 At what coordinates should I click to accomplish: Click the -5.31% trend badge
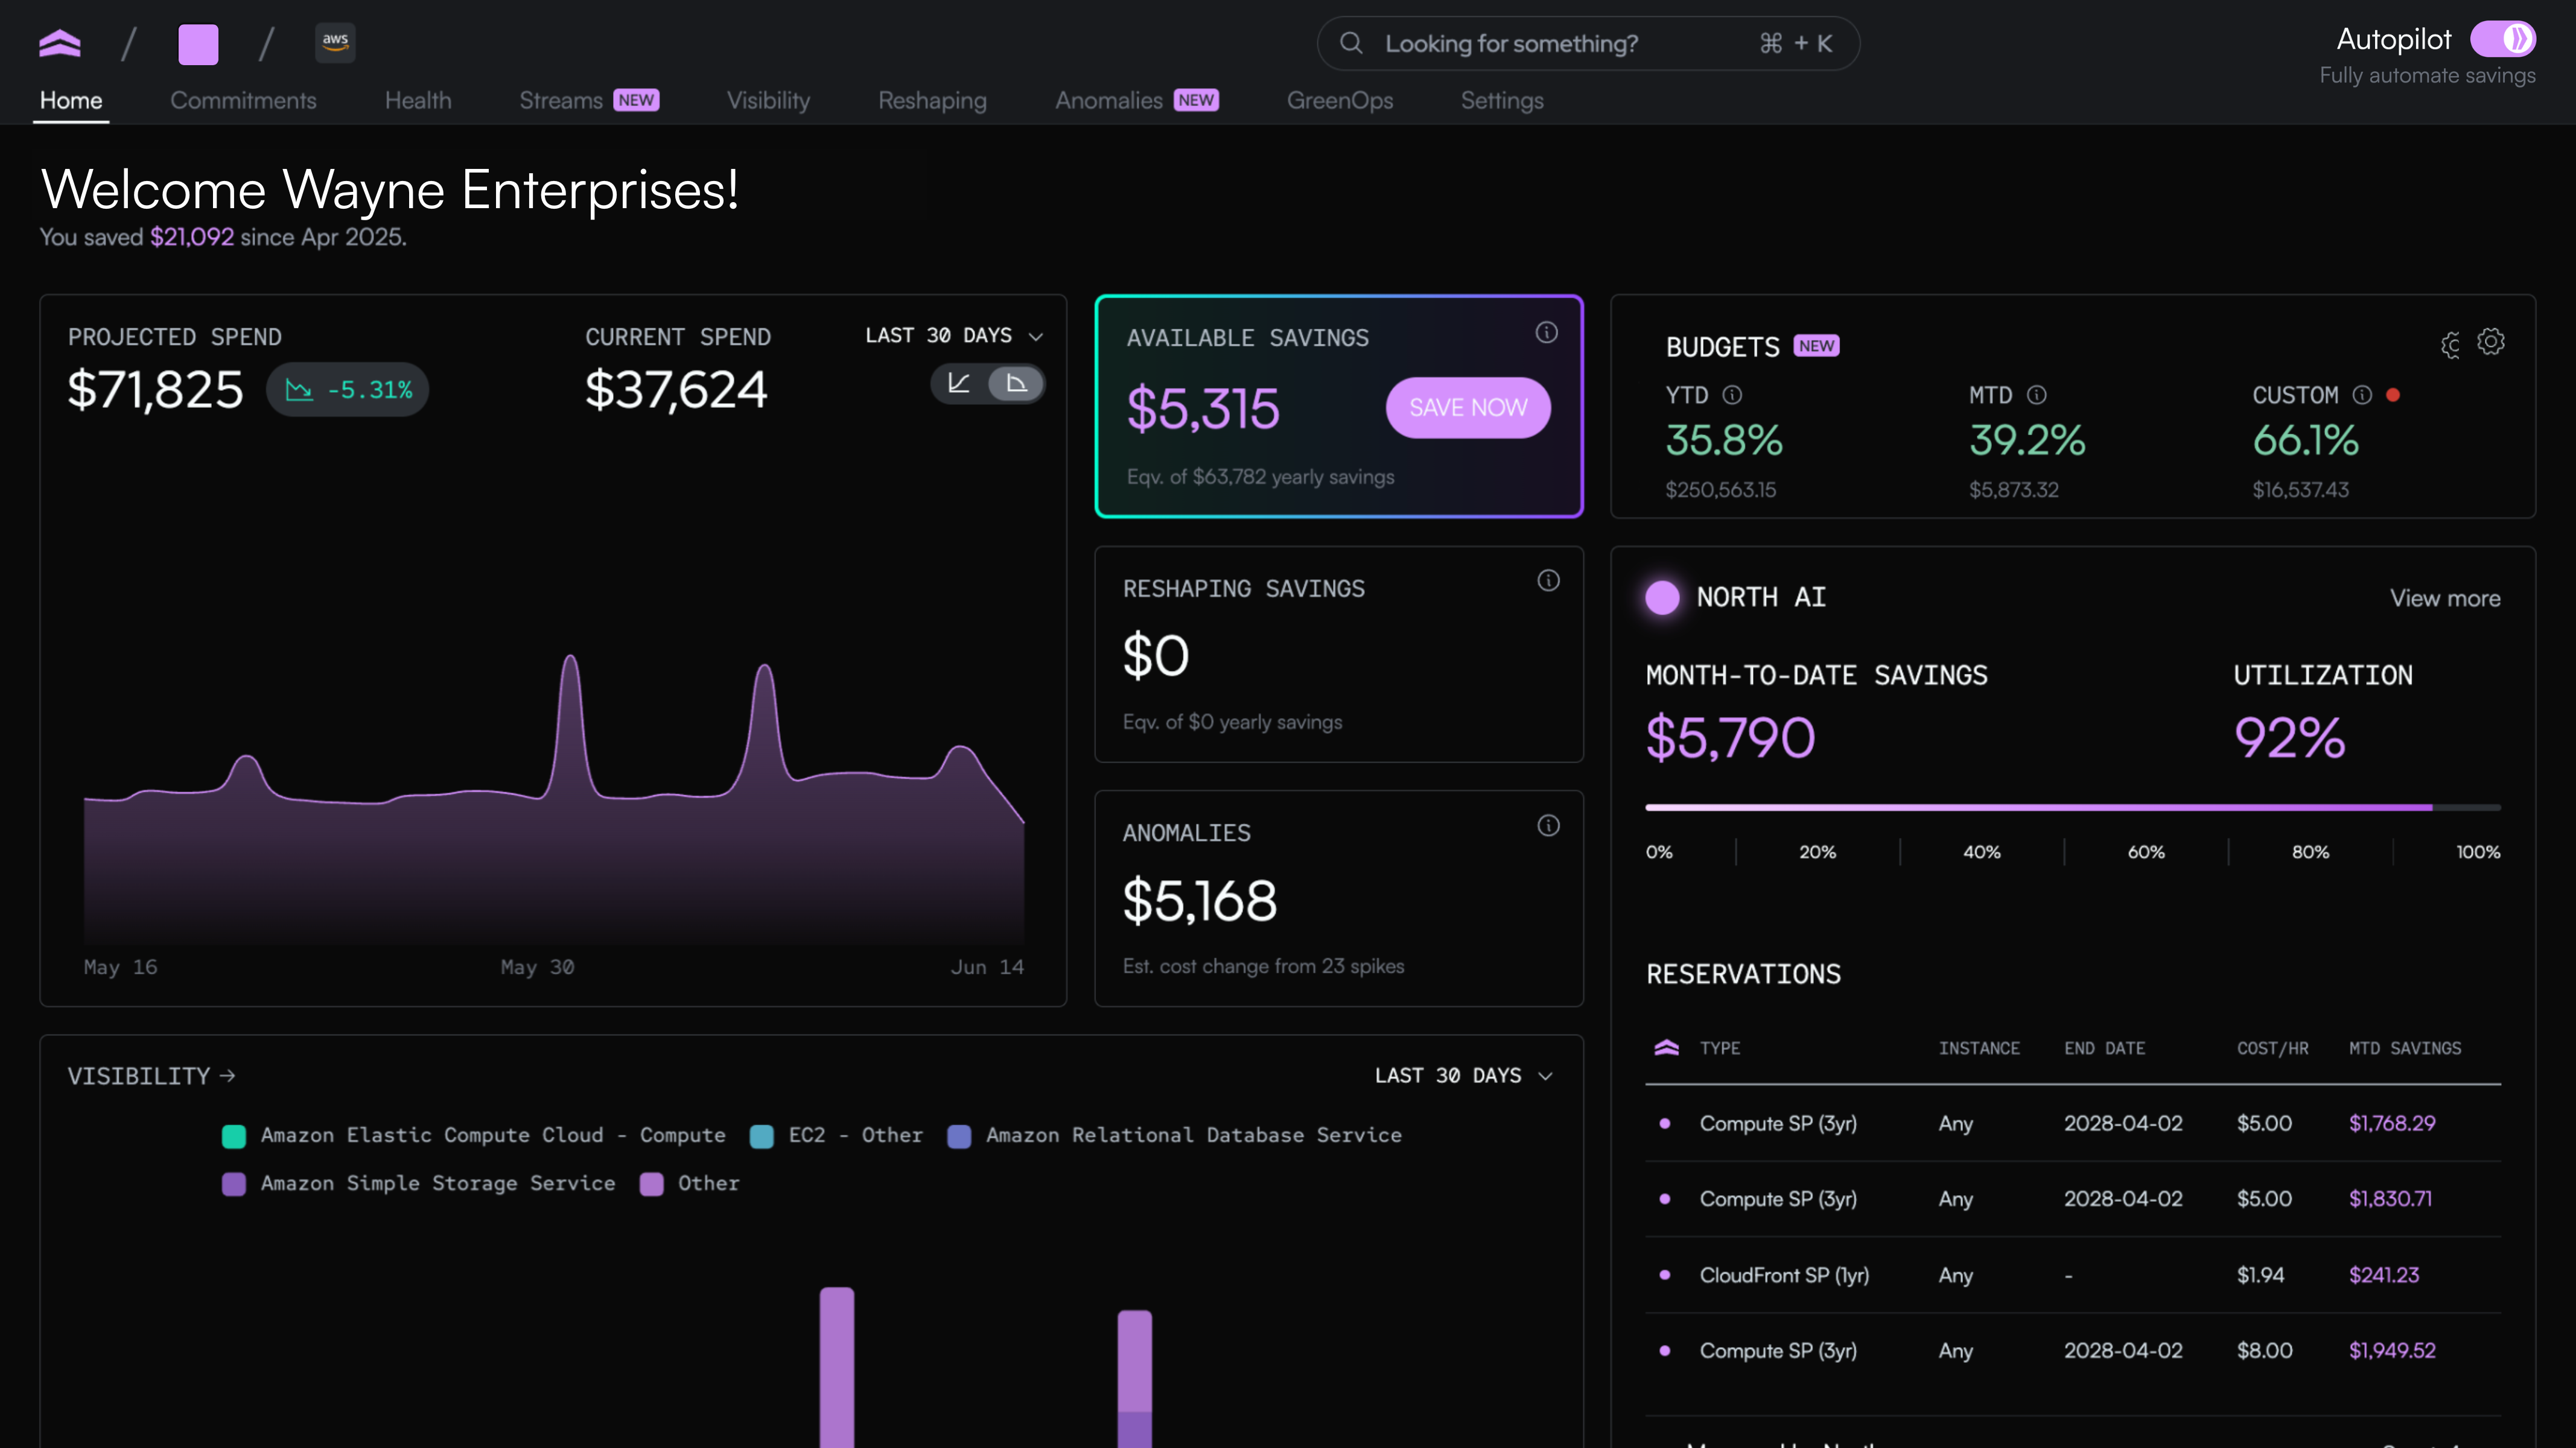tap(348, 390)
